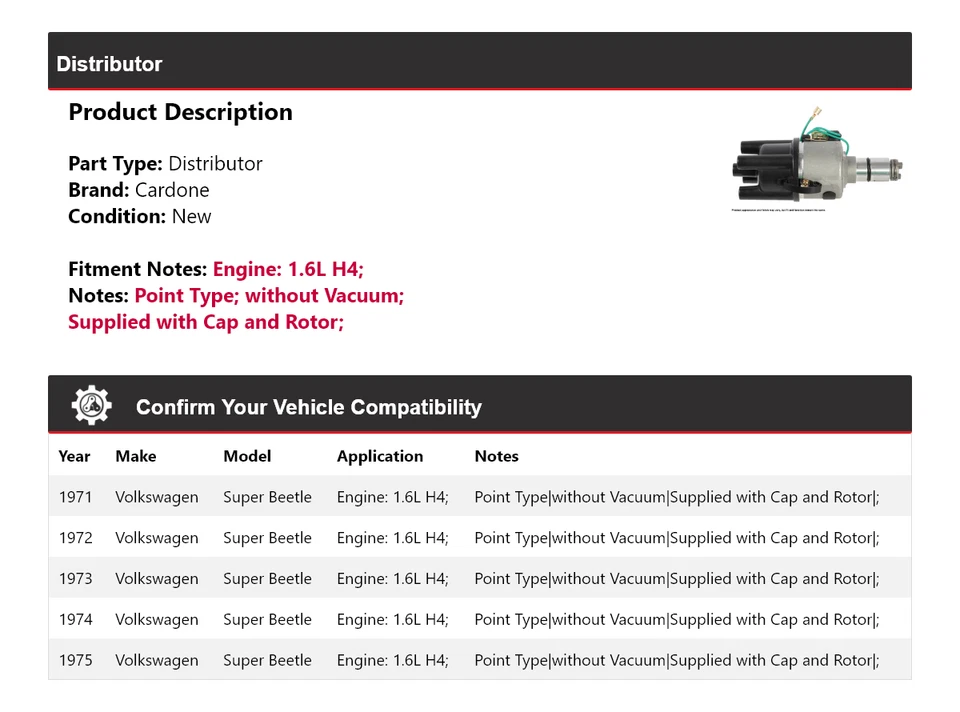
Task: Select the 1972 year cell
Action: (x=75, y=538)
